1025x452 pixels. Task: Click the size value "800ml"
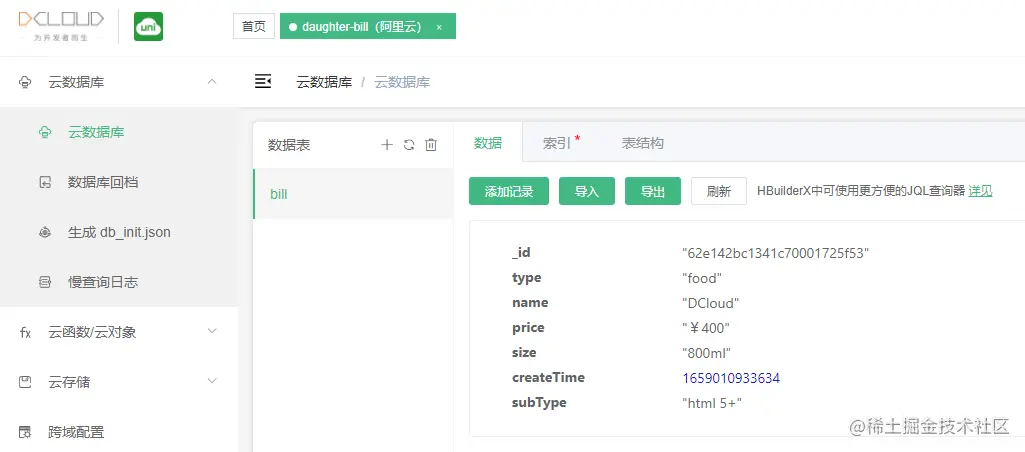pos(706,353)
